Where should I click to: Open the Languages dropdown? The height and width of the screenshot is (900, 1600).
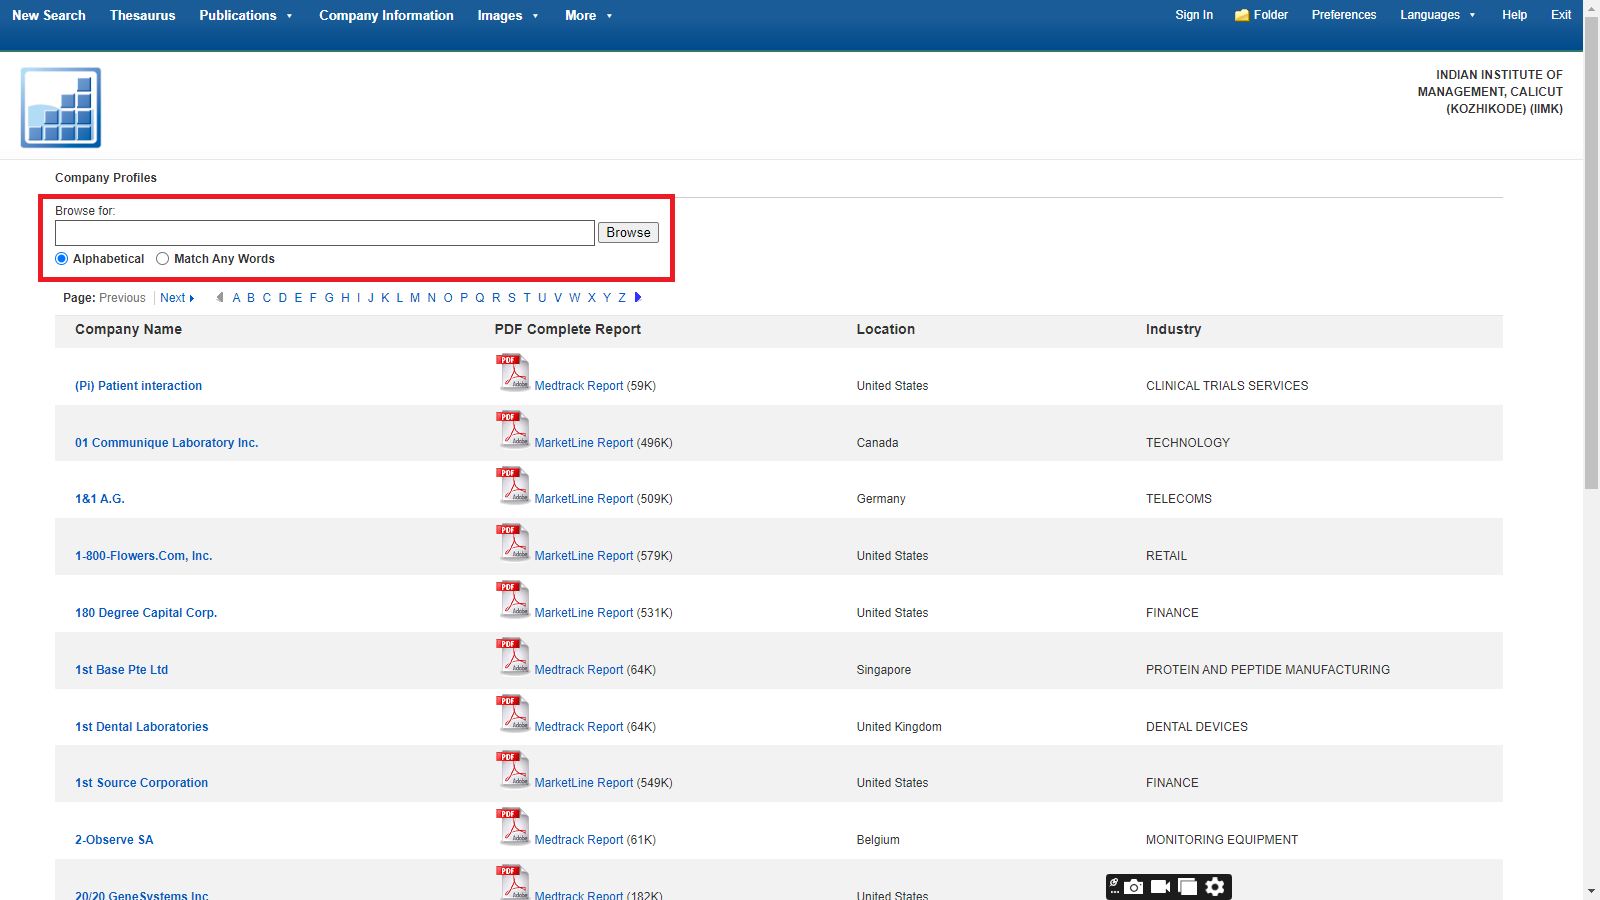[x=1437, y=15]
